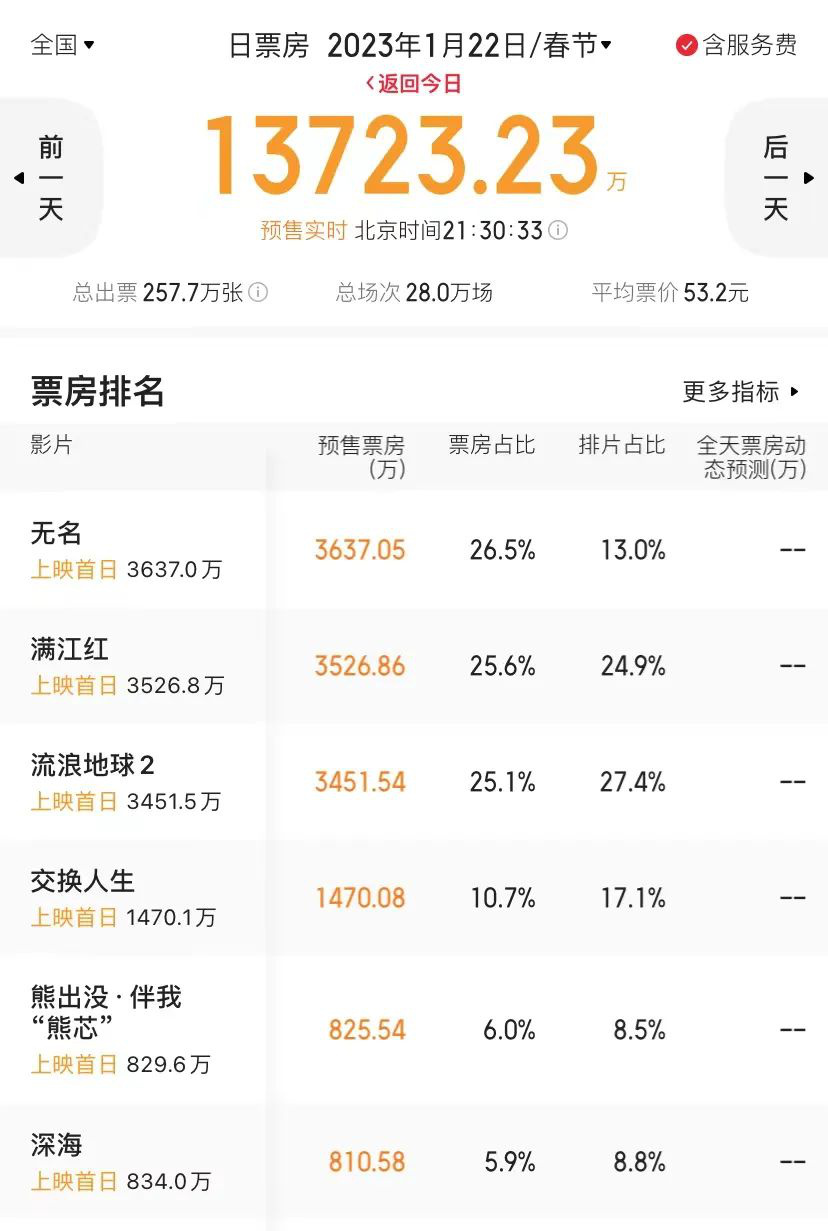The height and width of the screenshot is (1231, 828).
Task: Sort by 票房占比 column header
Action: click(x=492, y=445)
